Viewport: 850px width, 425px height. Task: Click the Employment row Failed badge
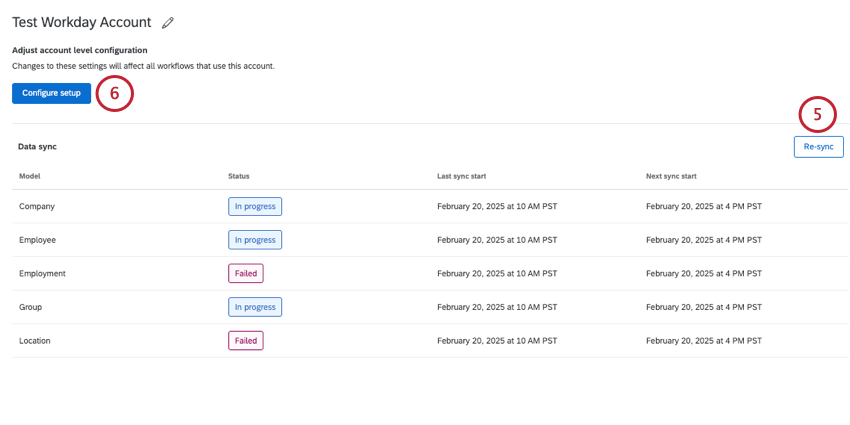tap(245, 273)
